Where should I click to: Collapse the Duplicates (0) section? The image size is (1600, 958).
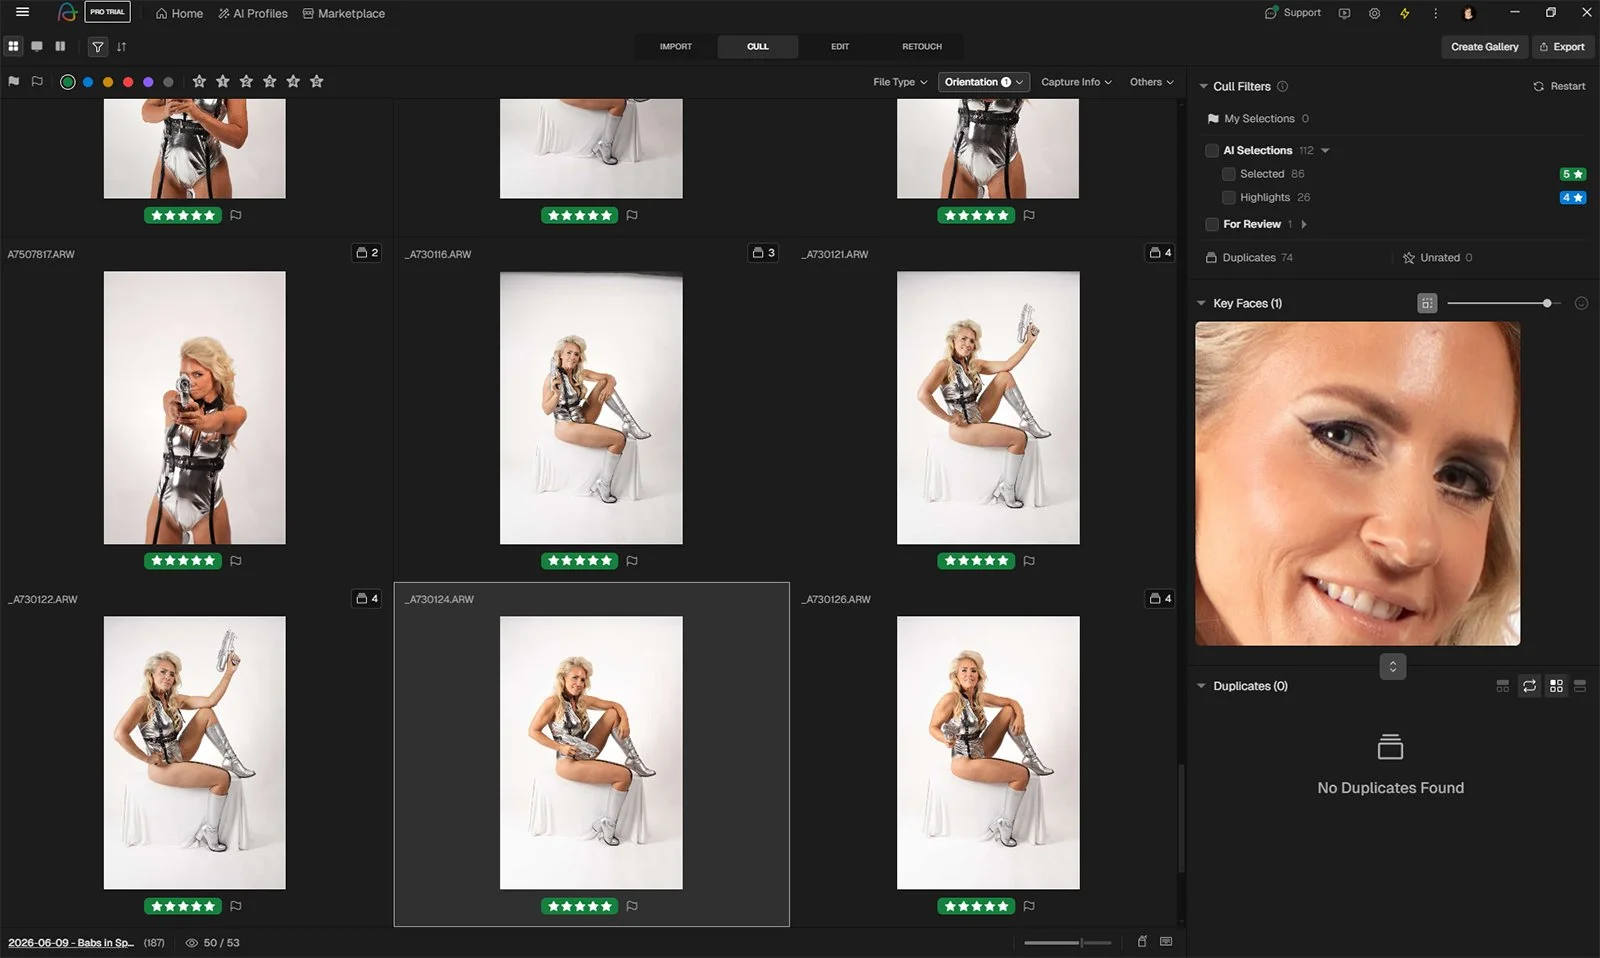1201,686
